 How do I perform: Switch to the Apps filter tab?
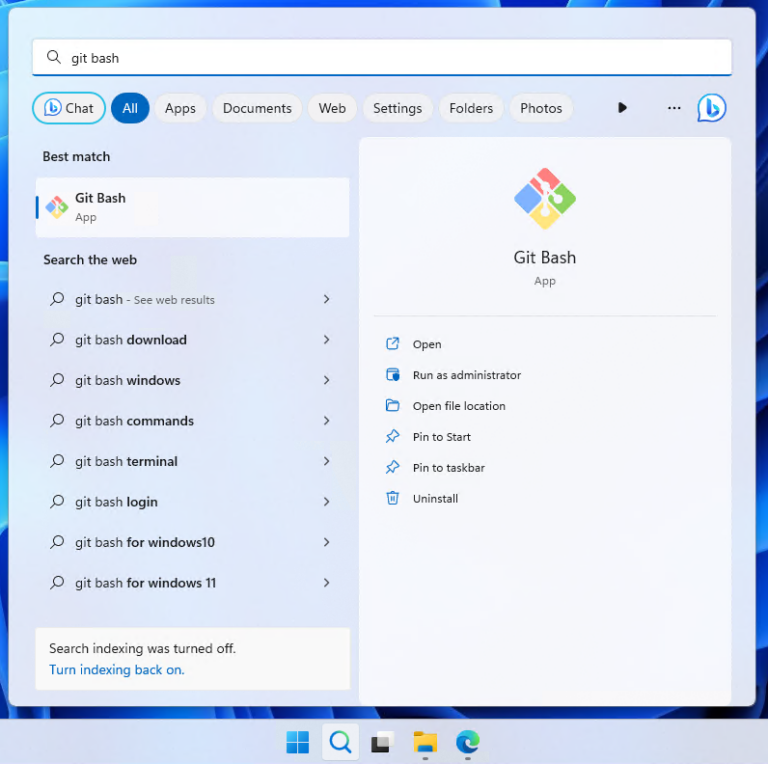click(180, 108)
